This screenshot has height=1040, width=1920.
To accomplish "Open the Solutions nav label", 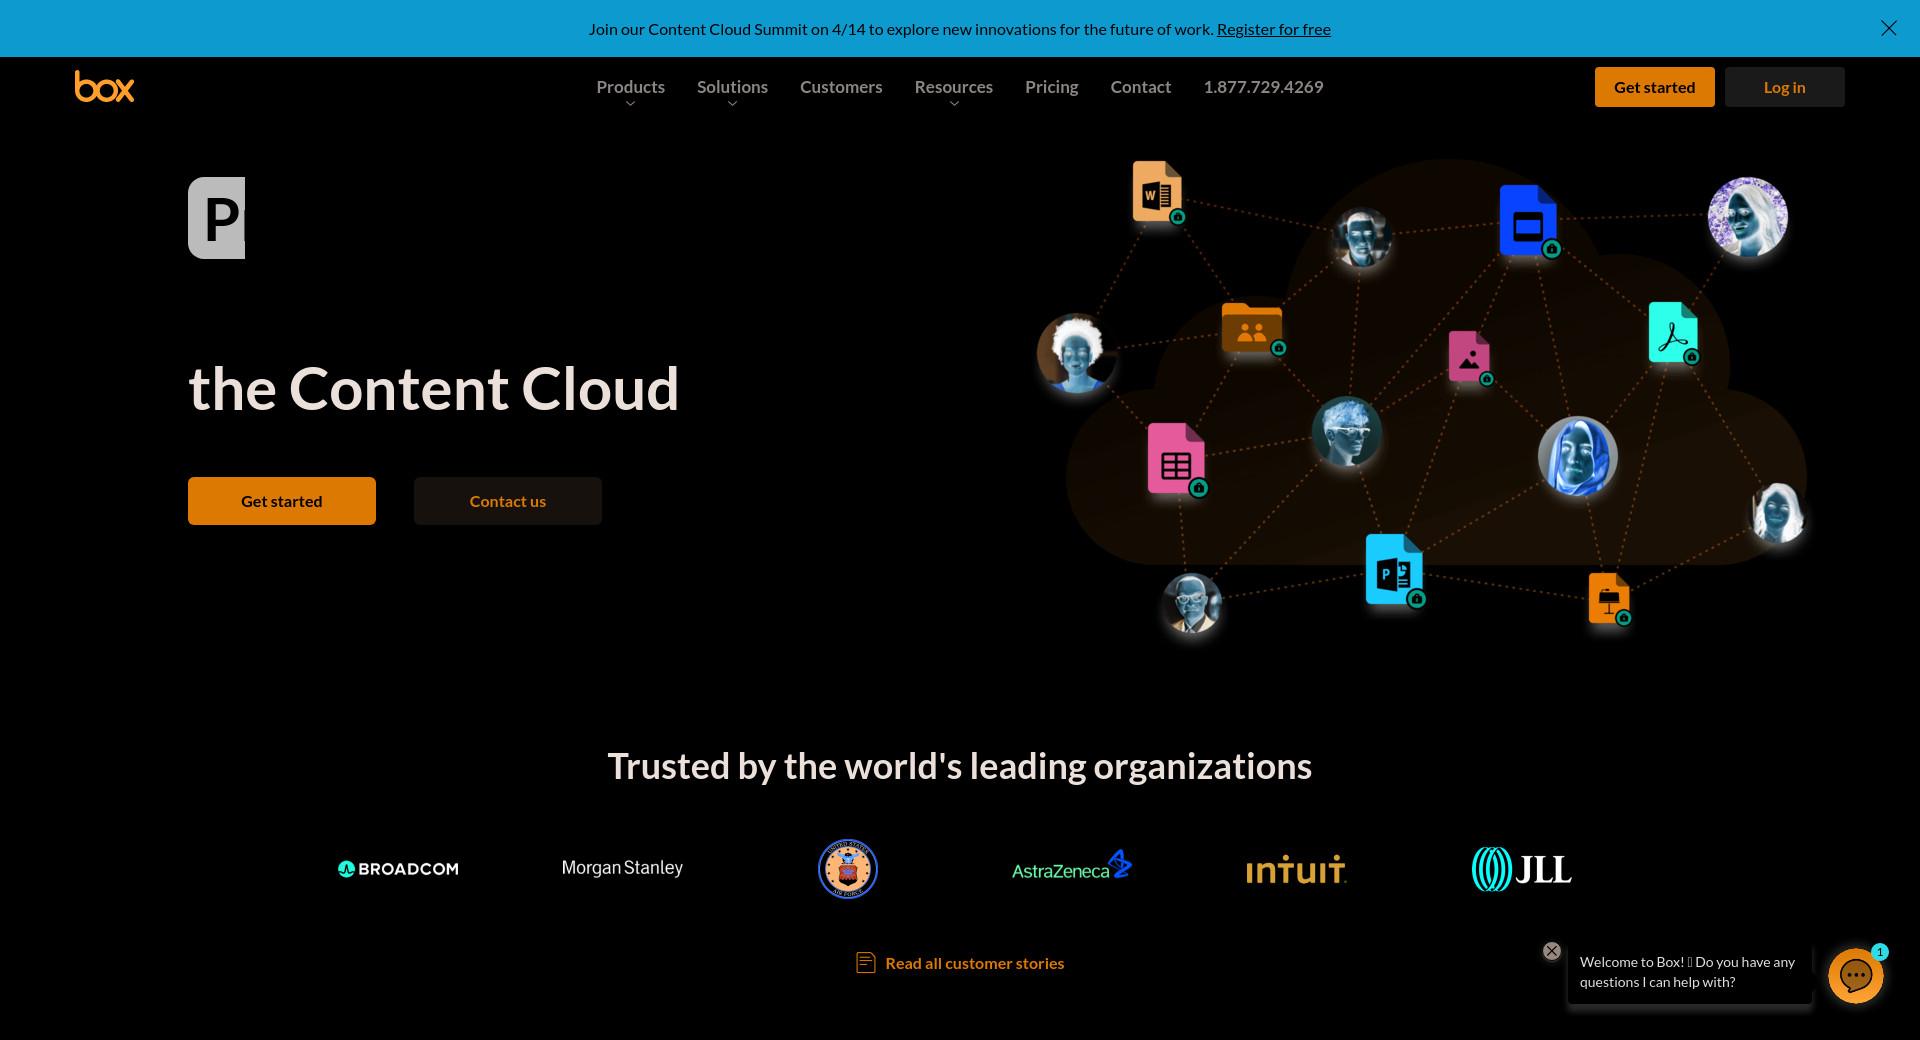I will coord(733,87).
